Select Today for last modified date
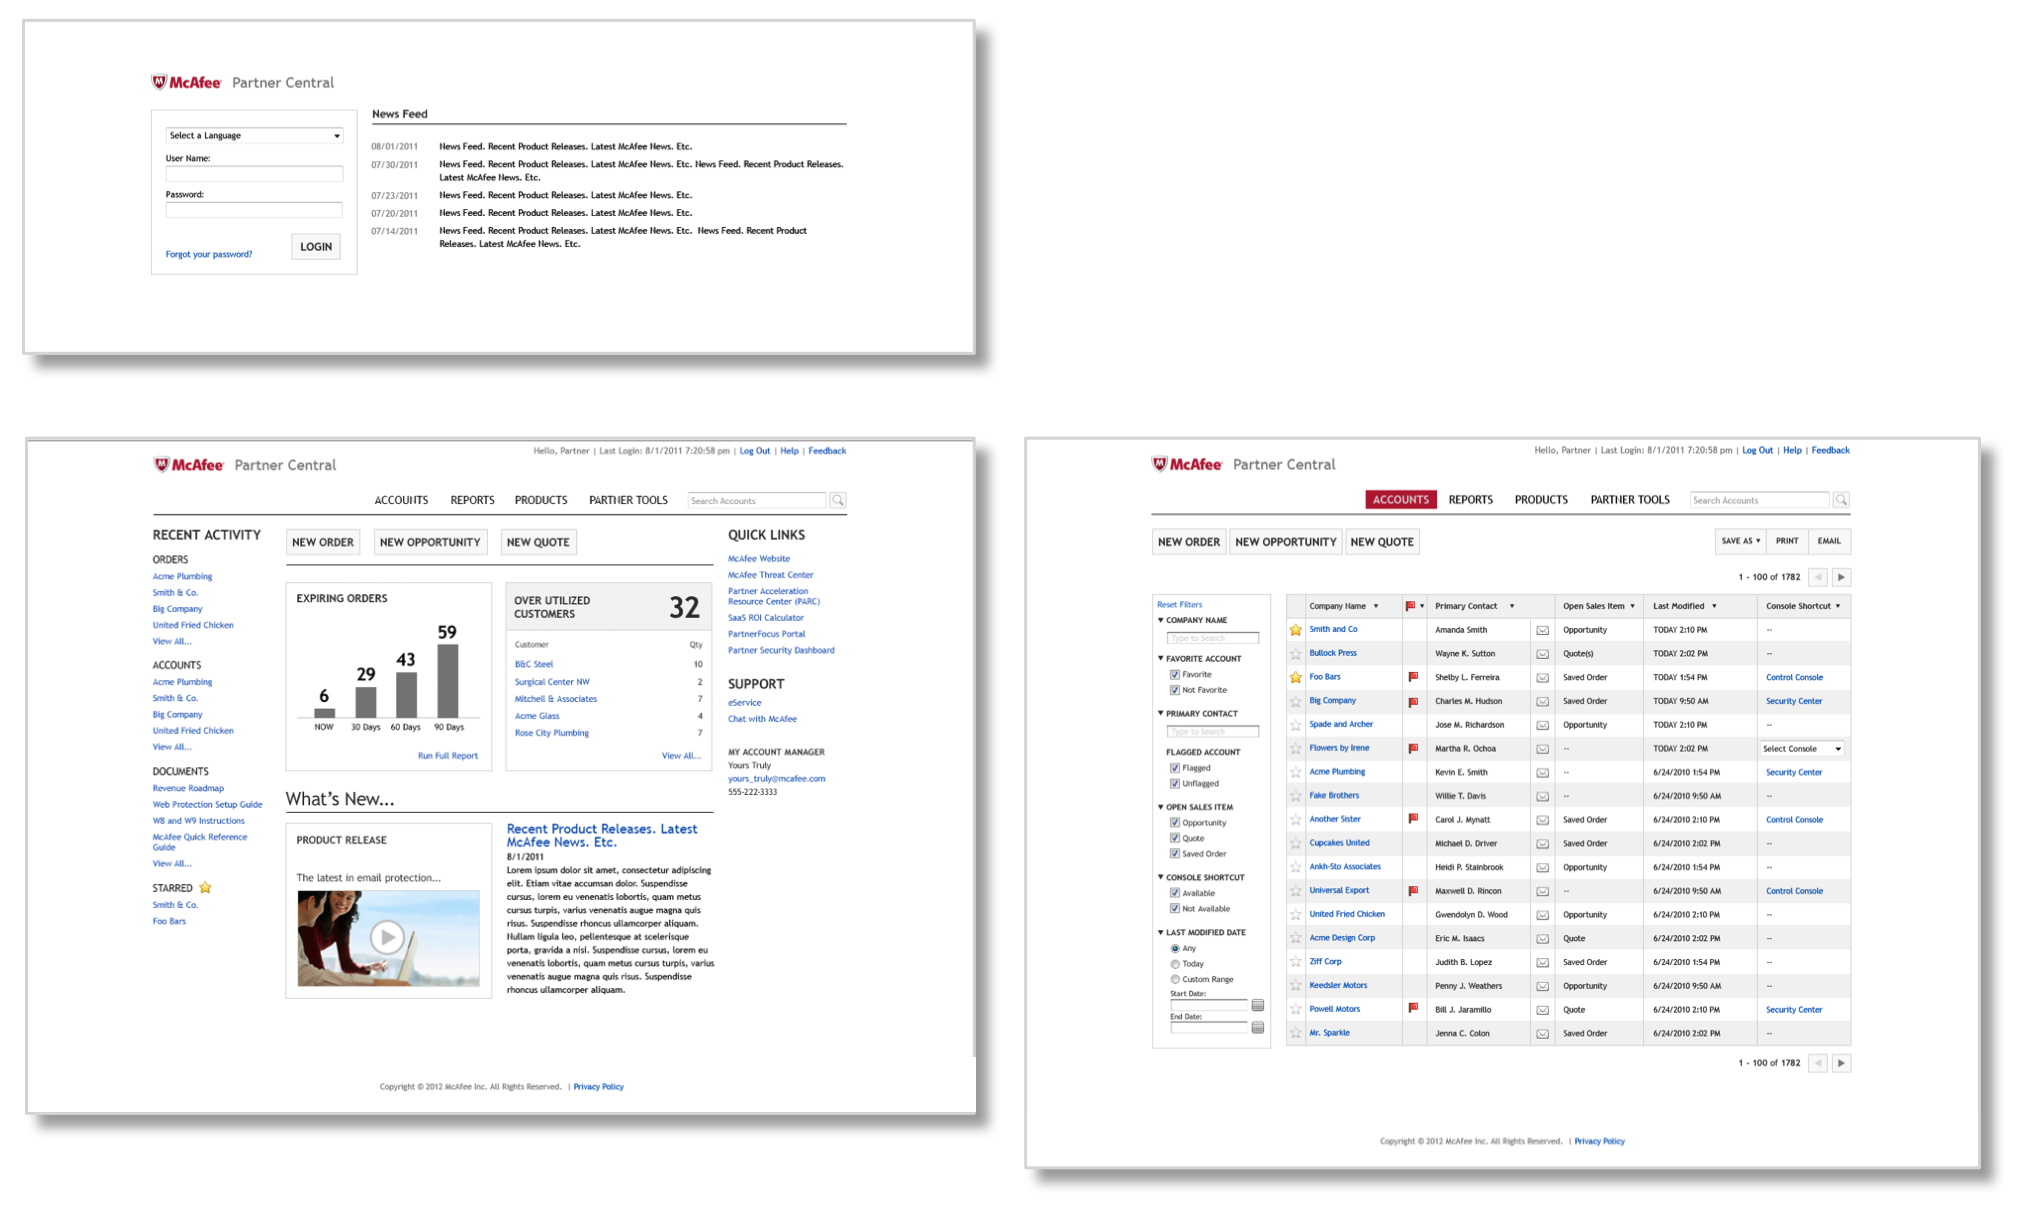Viewport: 2031px width, 1208px height. pos(1175,964)
